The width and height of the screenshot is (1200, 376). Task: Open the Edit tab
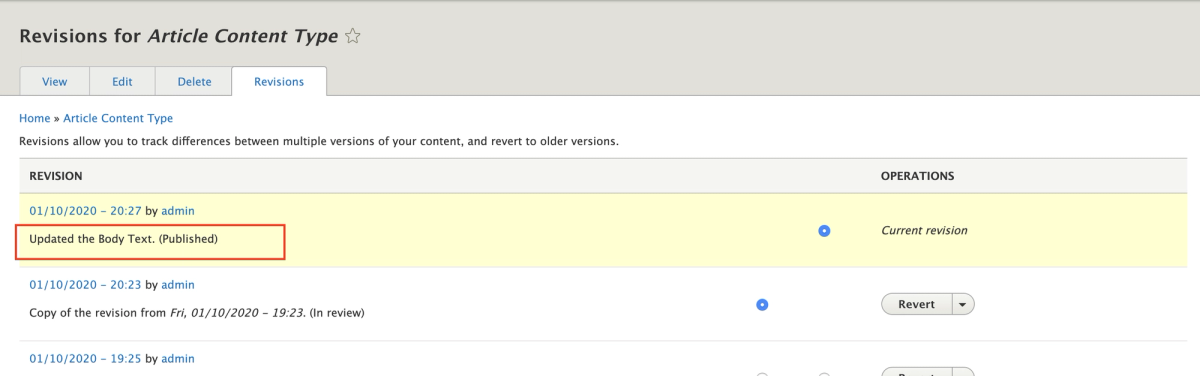pos(122,82)
